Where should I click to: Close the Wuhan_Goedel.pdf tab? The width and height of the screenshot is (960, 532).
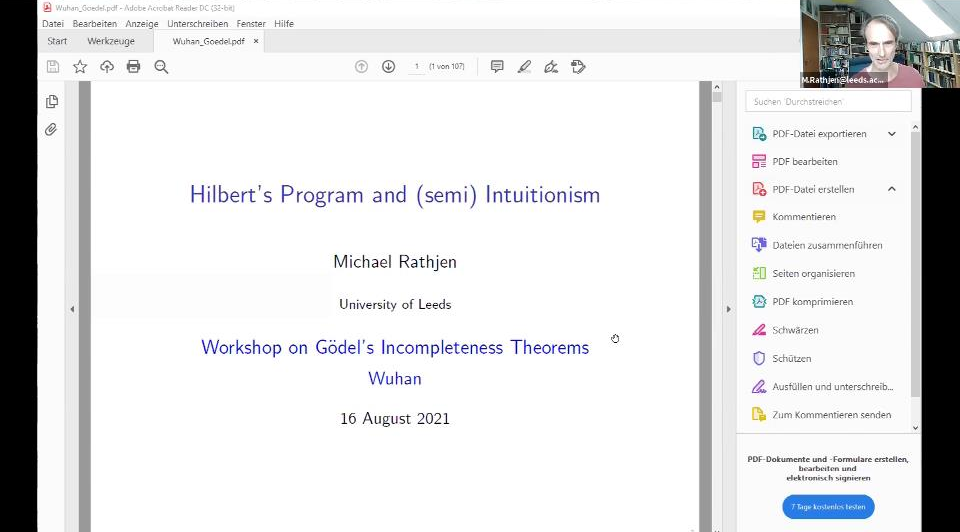256,41
